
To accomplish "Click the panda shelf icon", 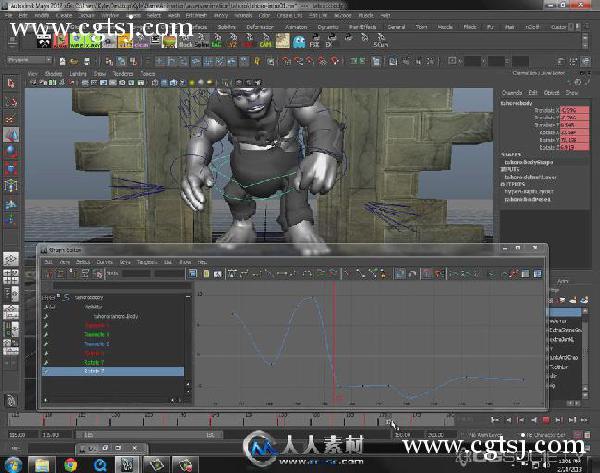I will (44, 41).
